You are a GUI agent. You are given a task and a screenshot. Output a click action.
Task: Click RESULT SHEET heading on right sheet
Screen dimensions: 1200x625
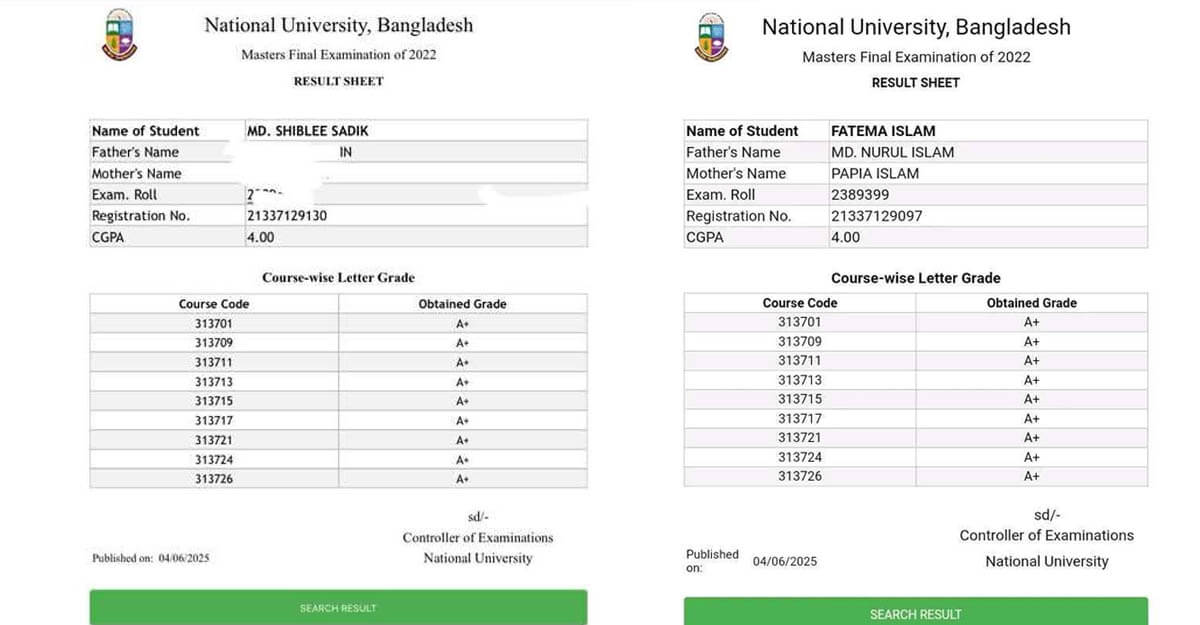[915, 83]
